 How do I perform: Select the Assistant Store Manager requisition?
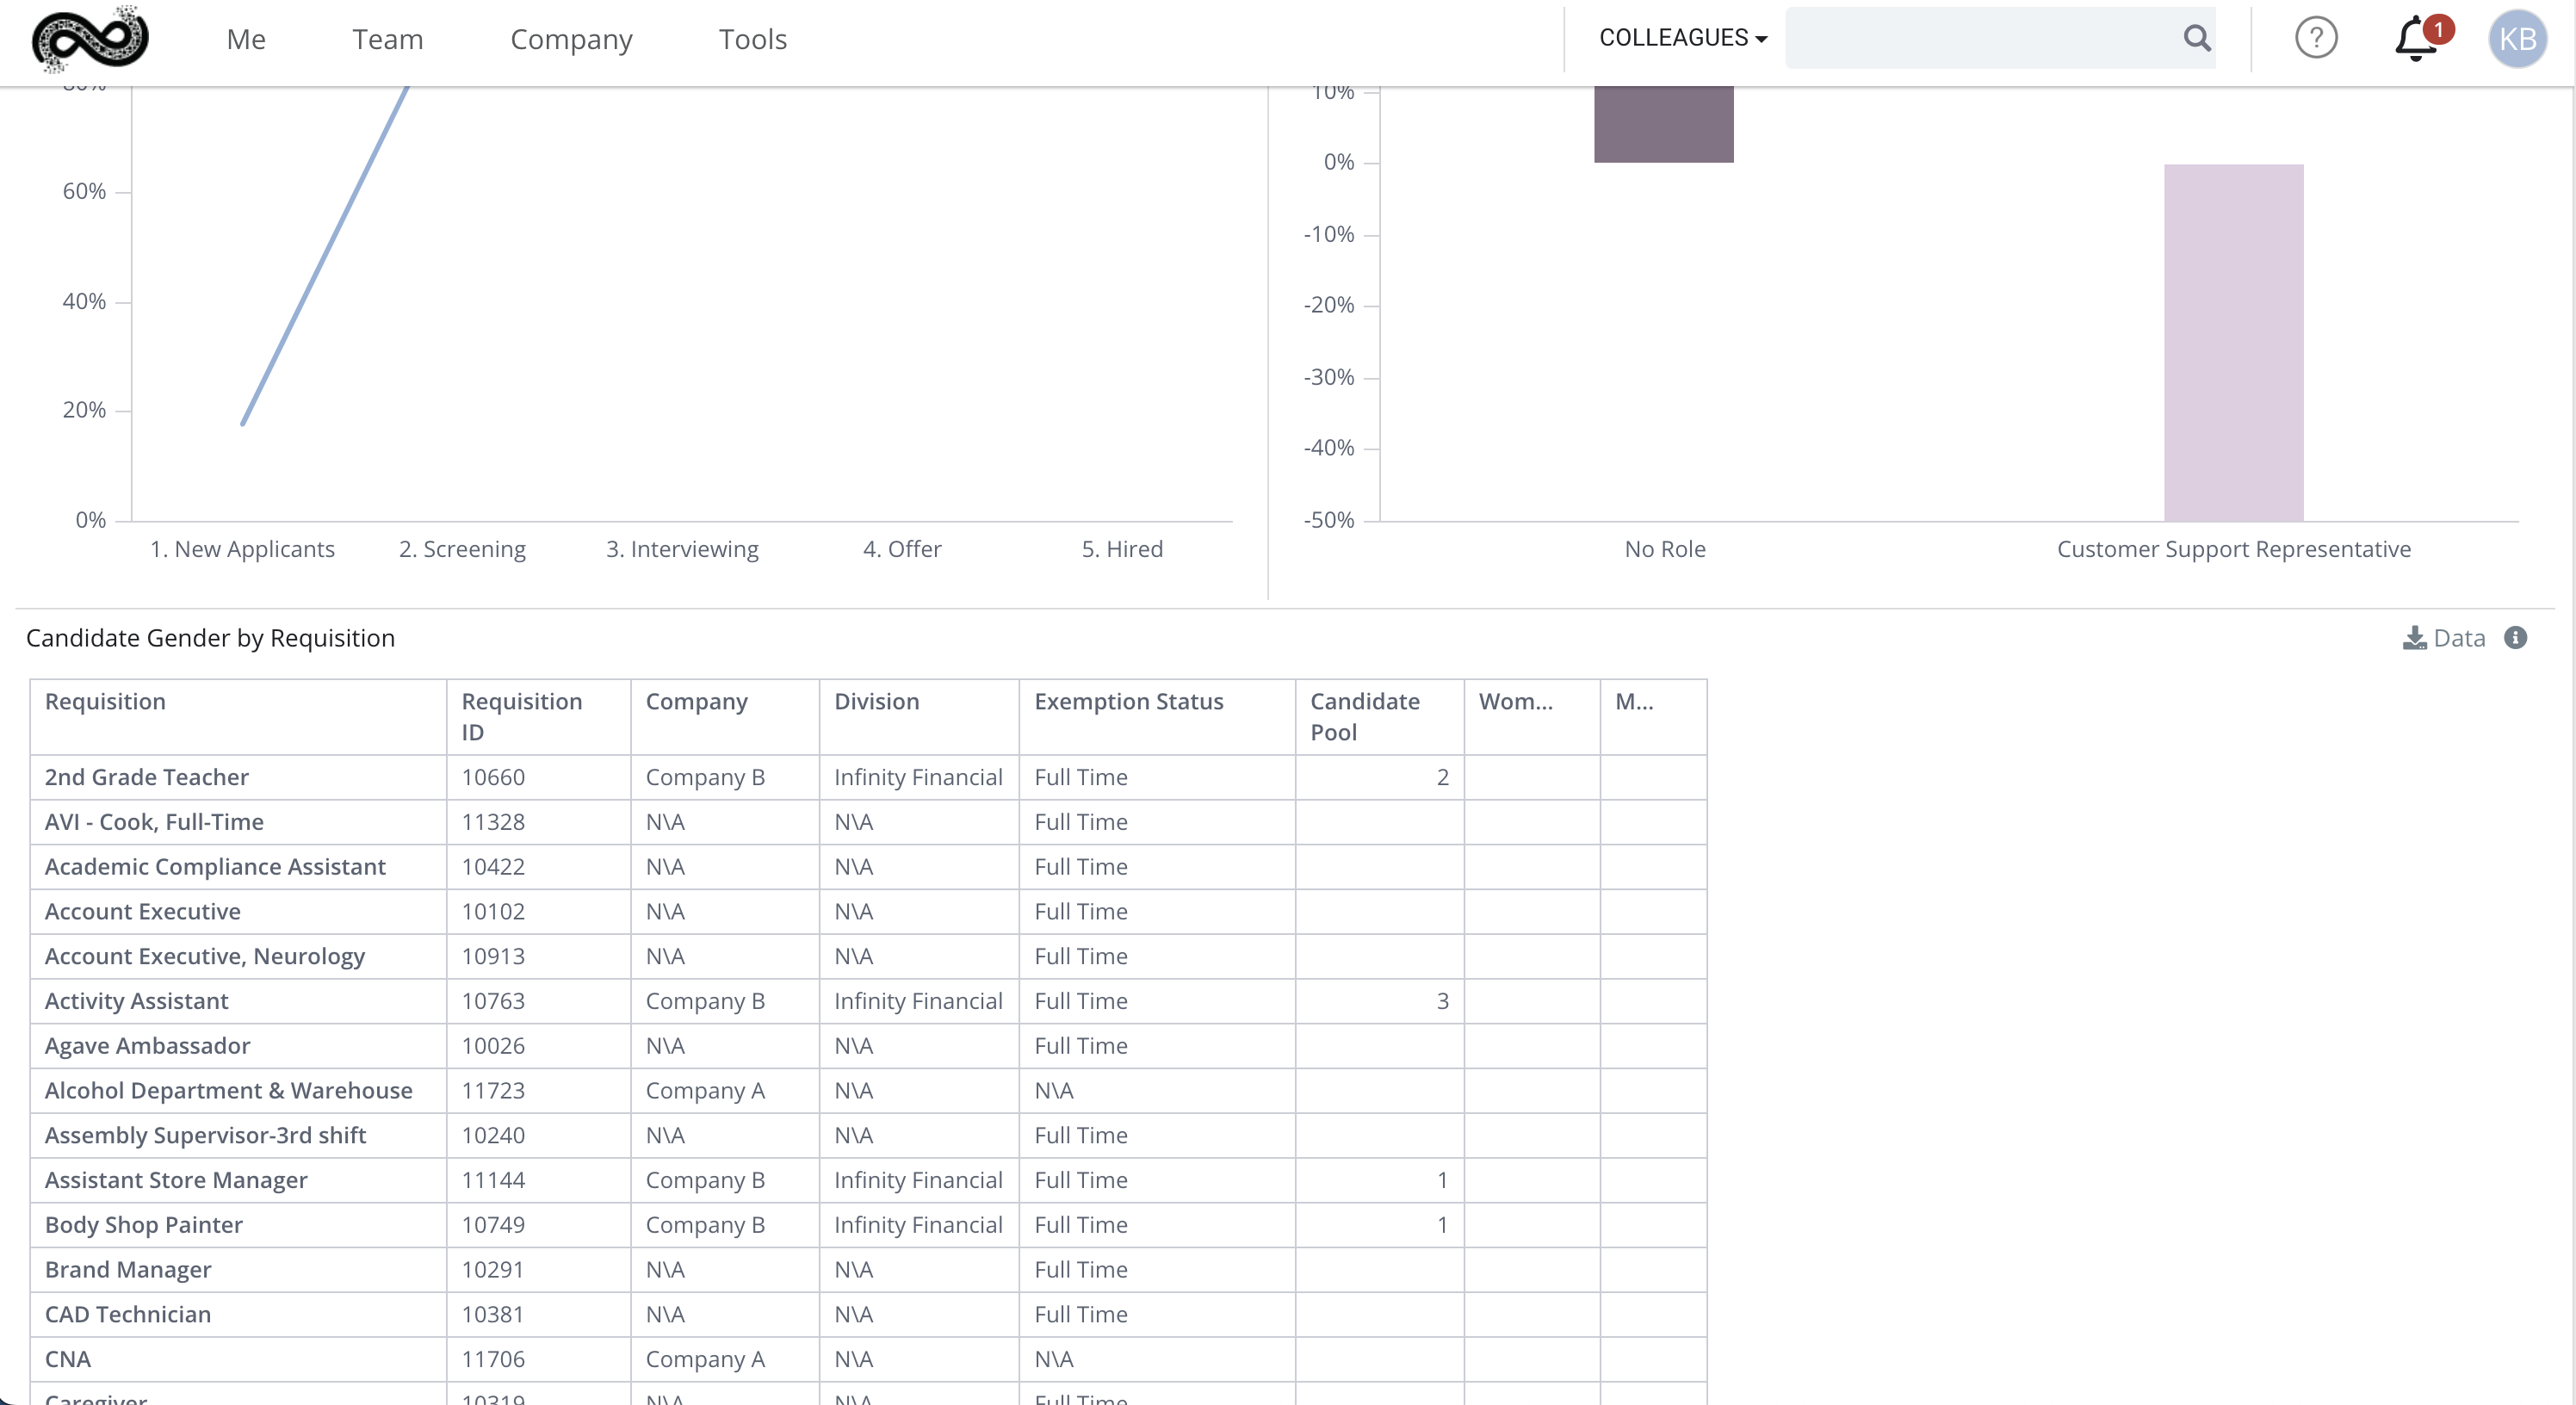[176, 1180]
